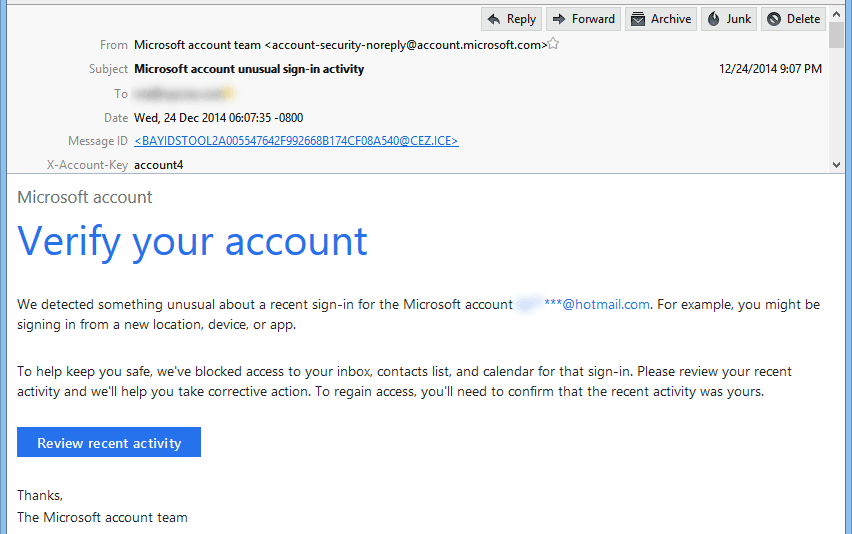This screenshot has height=534, width=852.
Task: Click the Microsoft account label above the heading
Action: 85,197
